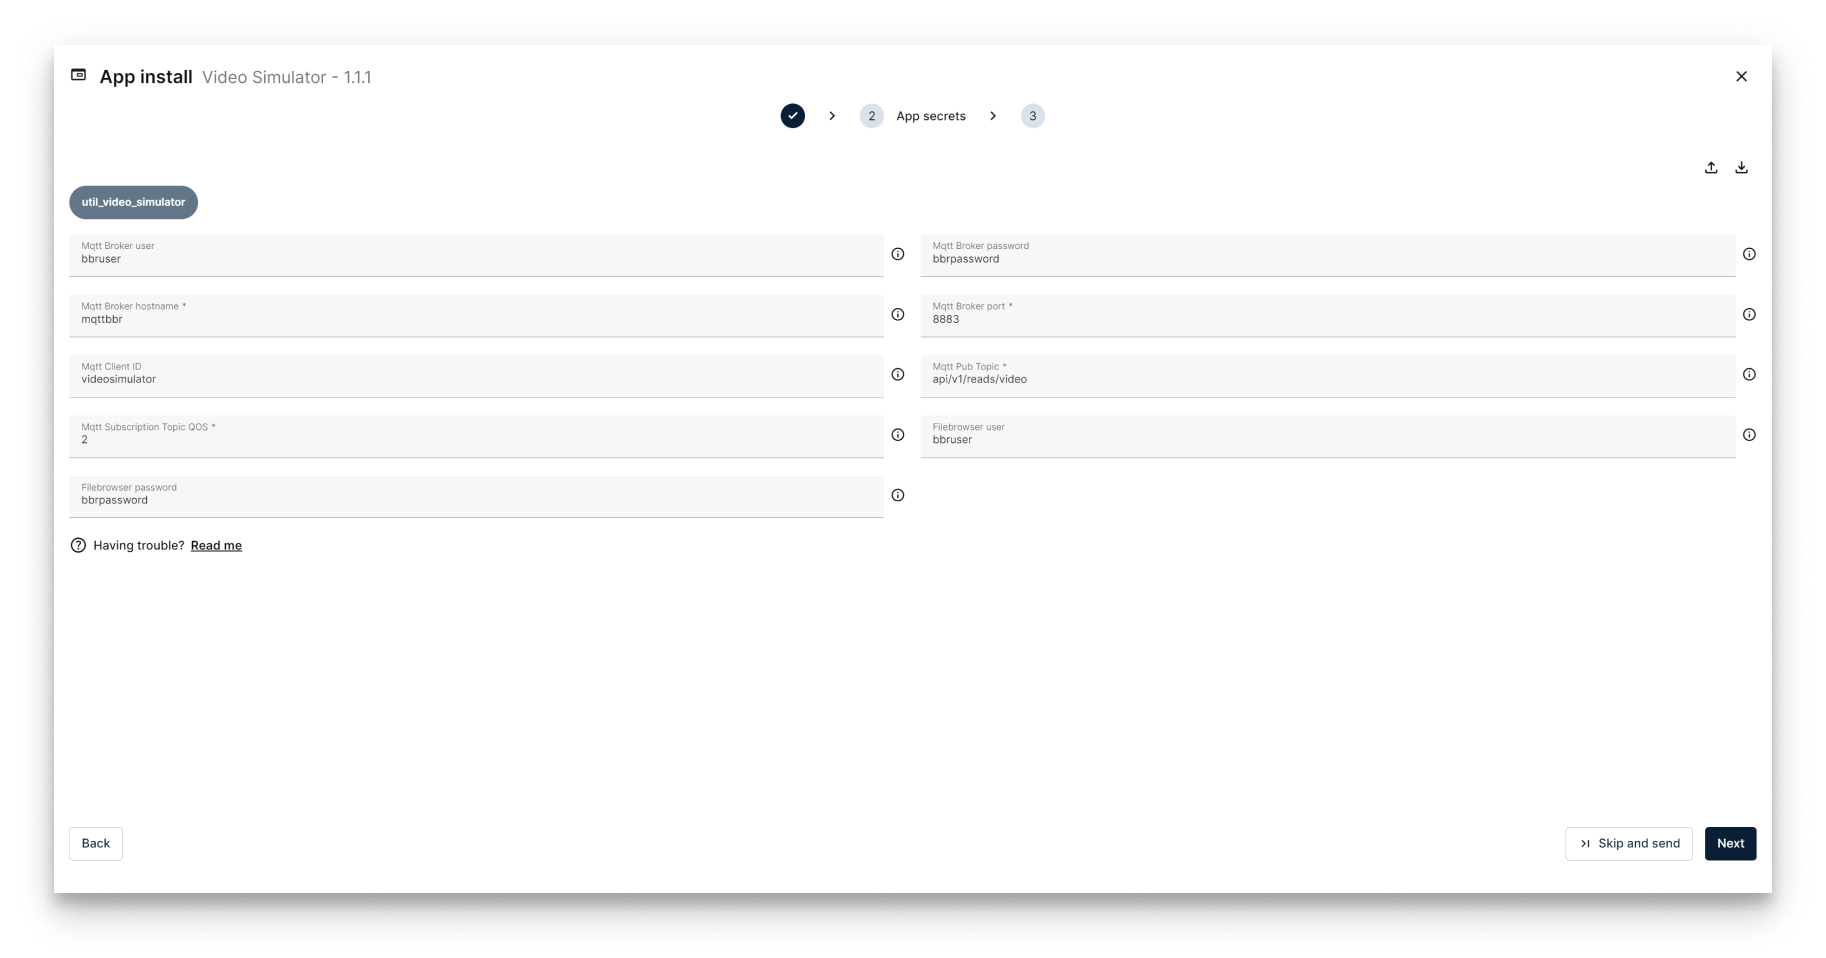The image size is (1826, 958).
Task: Jump to step 3 in wizard
Action: 1032,116
